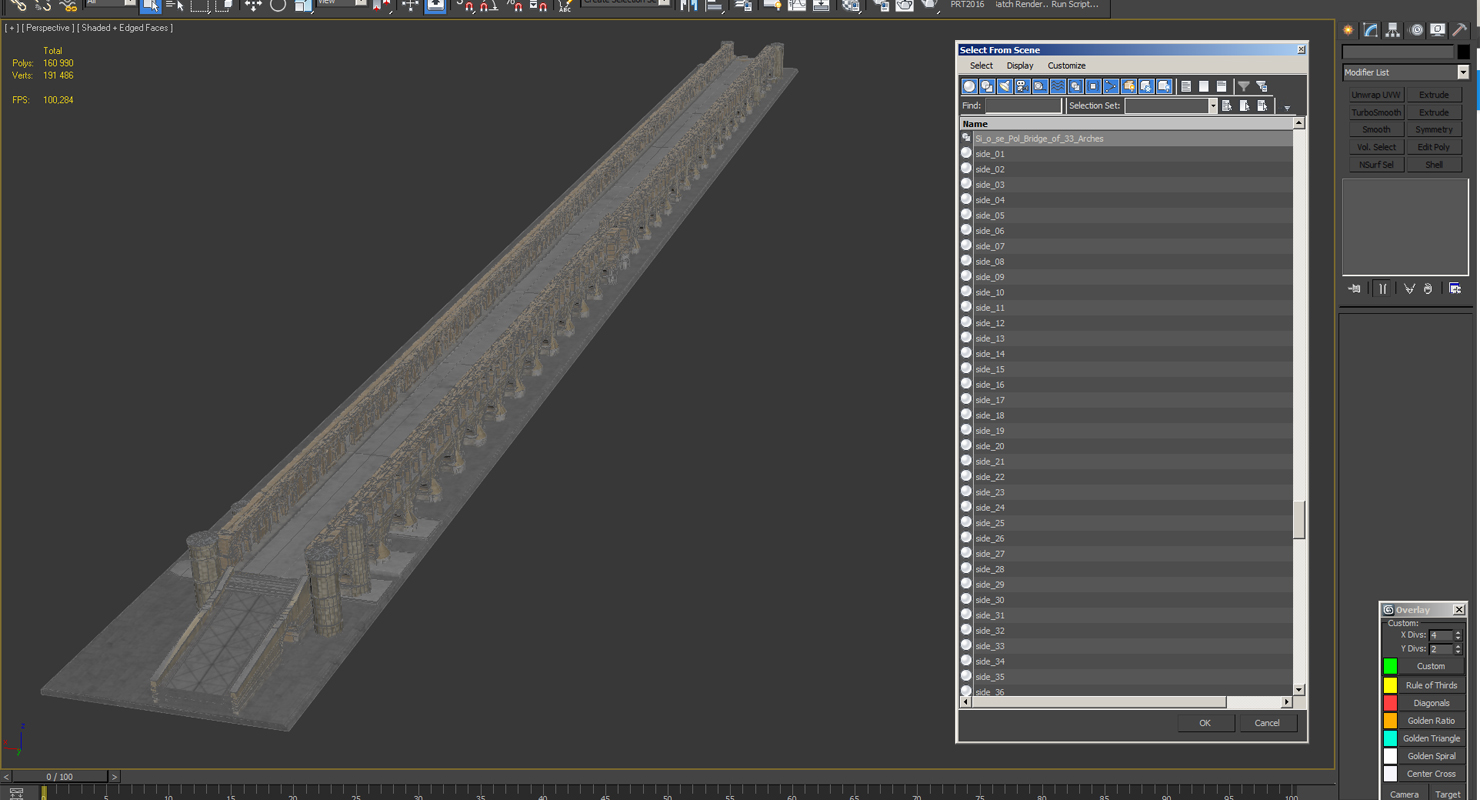The image size is (1480, 800).
Task: Open the Utilities hammer tab
Action: point(1460,30)
